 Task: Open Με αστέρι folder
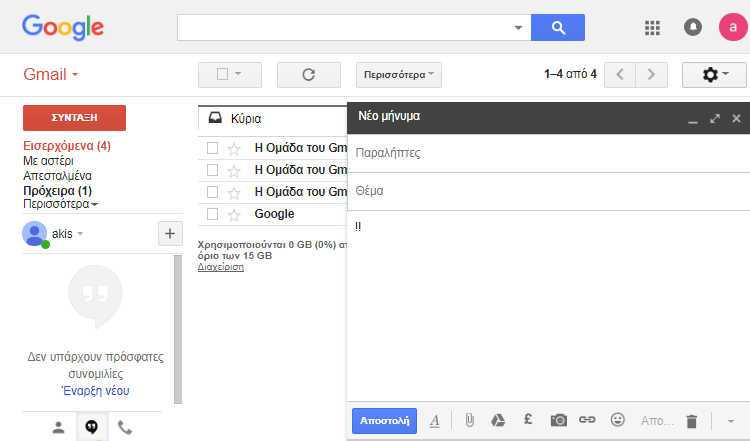[48, 161]
